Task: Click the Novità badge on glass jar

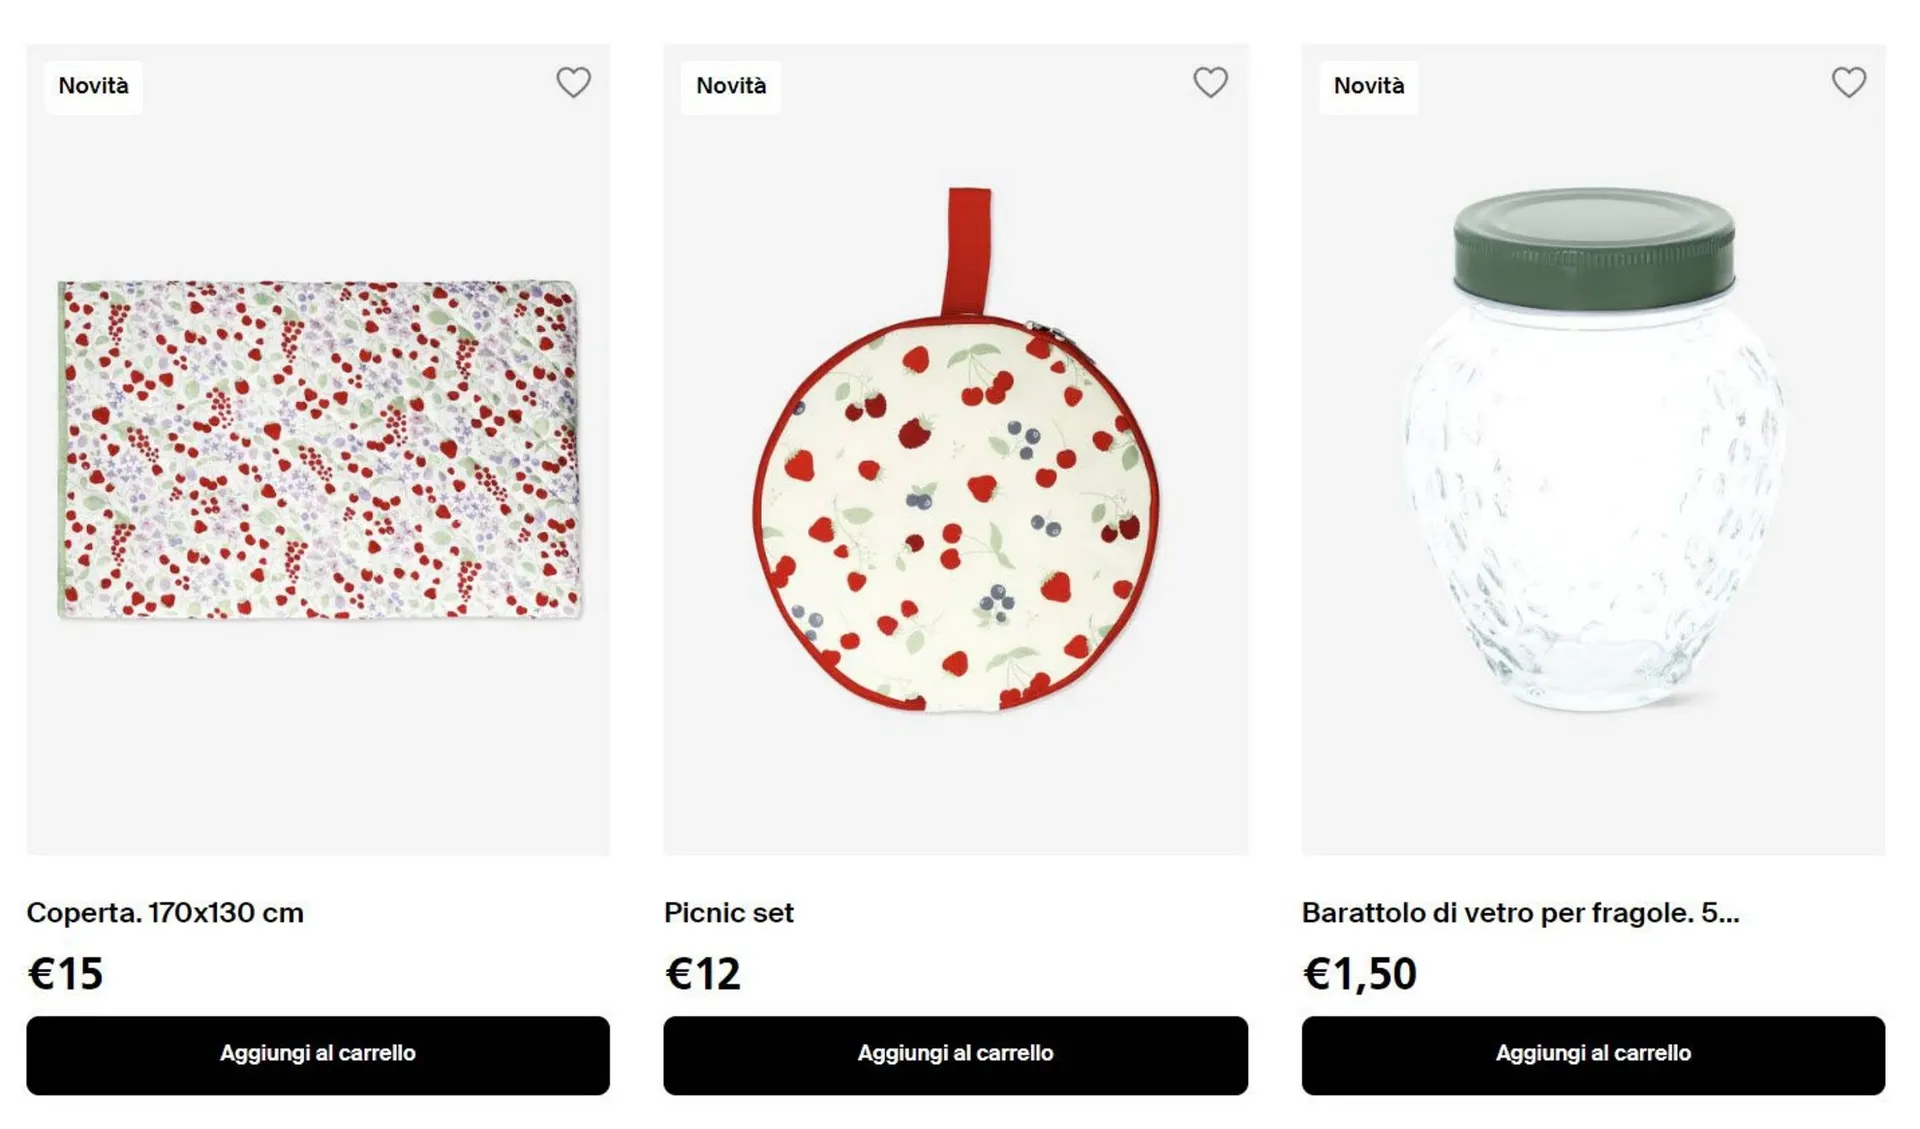Action: (1368, 86)
